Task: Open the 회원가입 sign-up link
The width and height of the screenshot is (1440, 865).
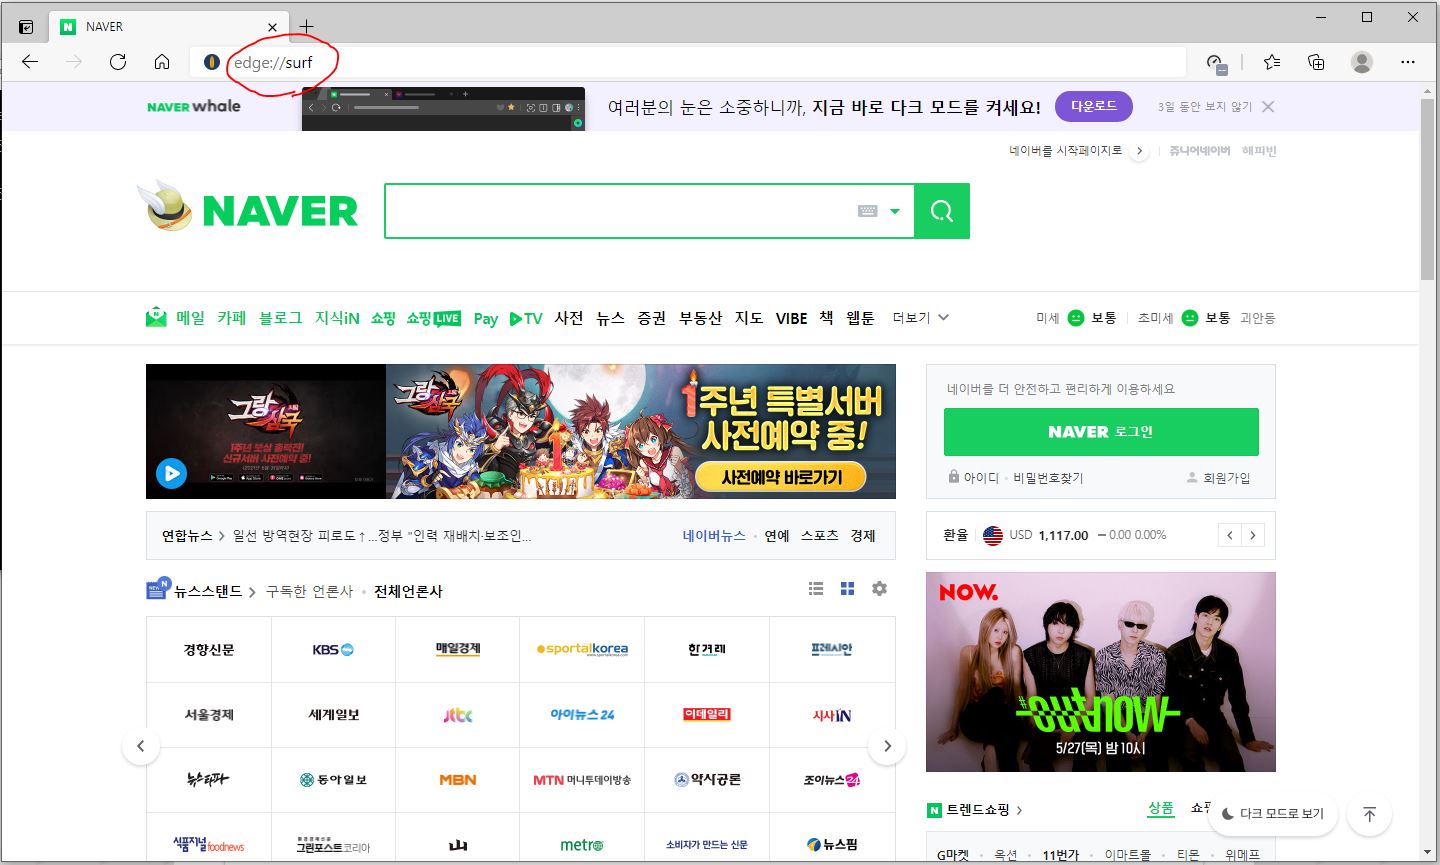Action: [1227, 478]
